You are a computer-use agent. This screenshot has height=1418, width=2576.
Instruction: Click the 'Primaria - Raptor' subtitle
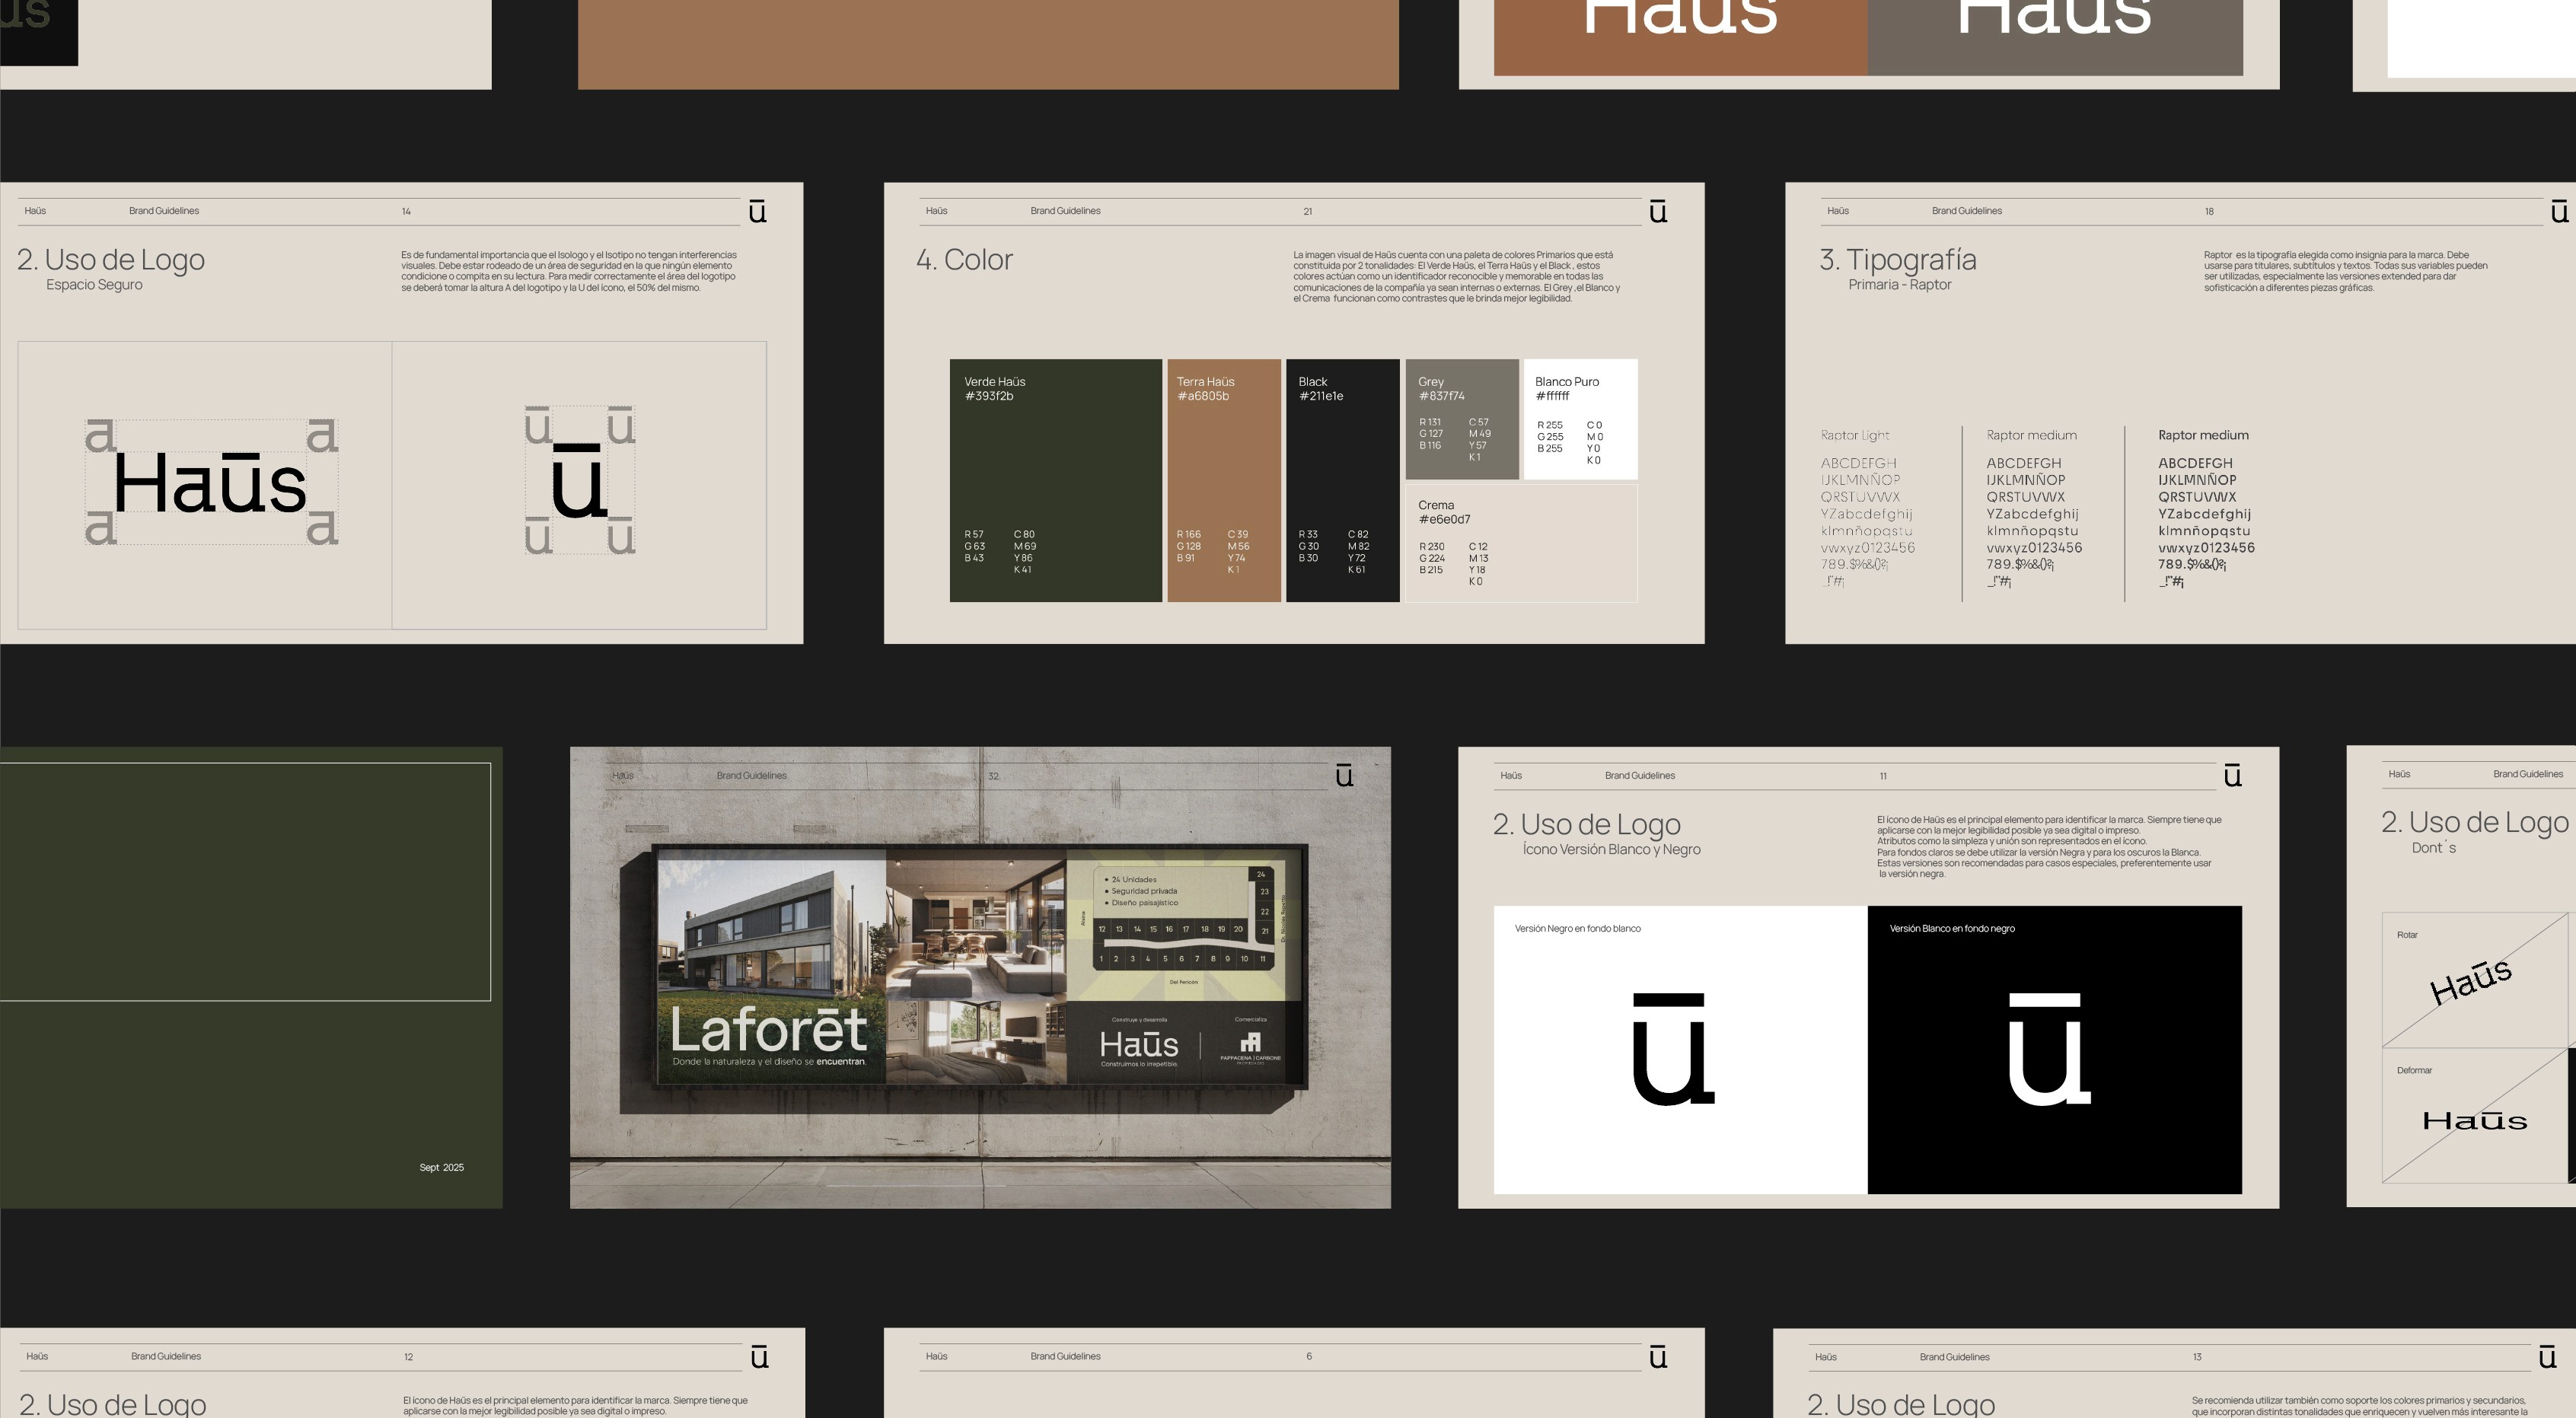coord(1900,285)
